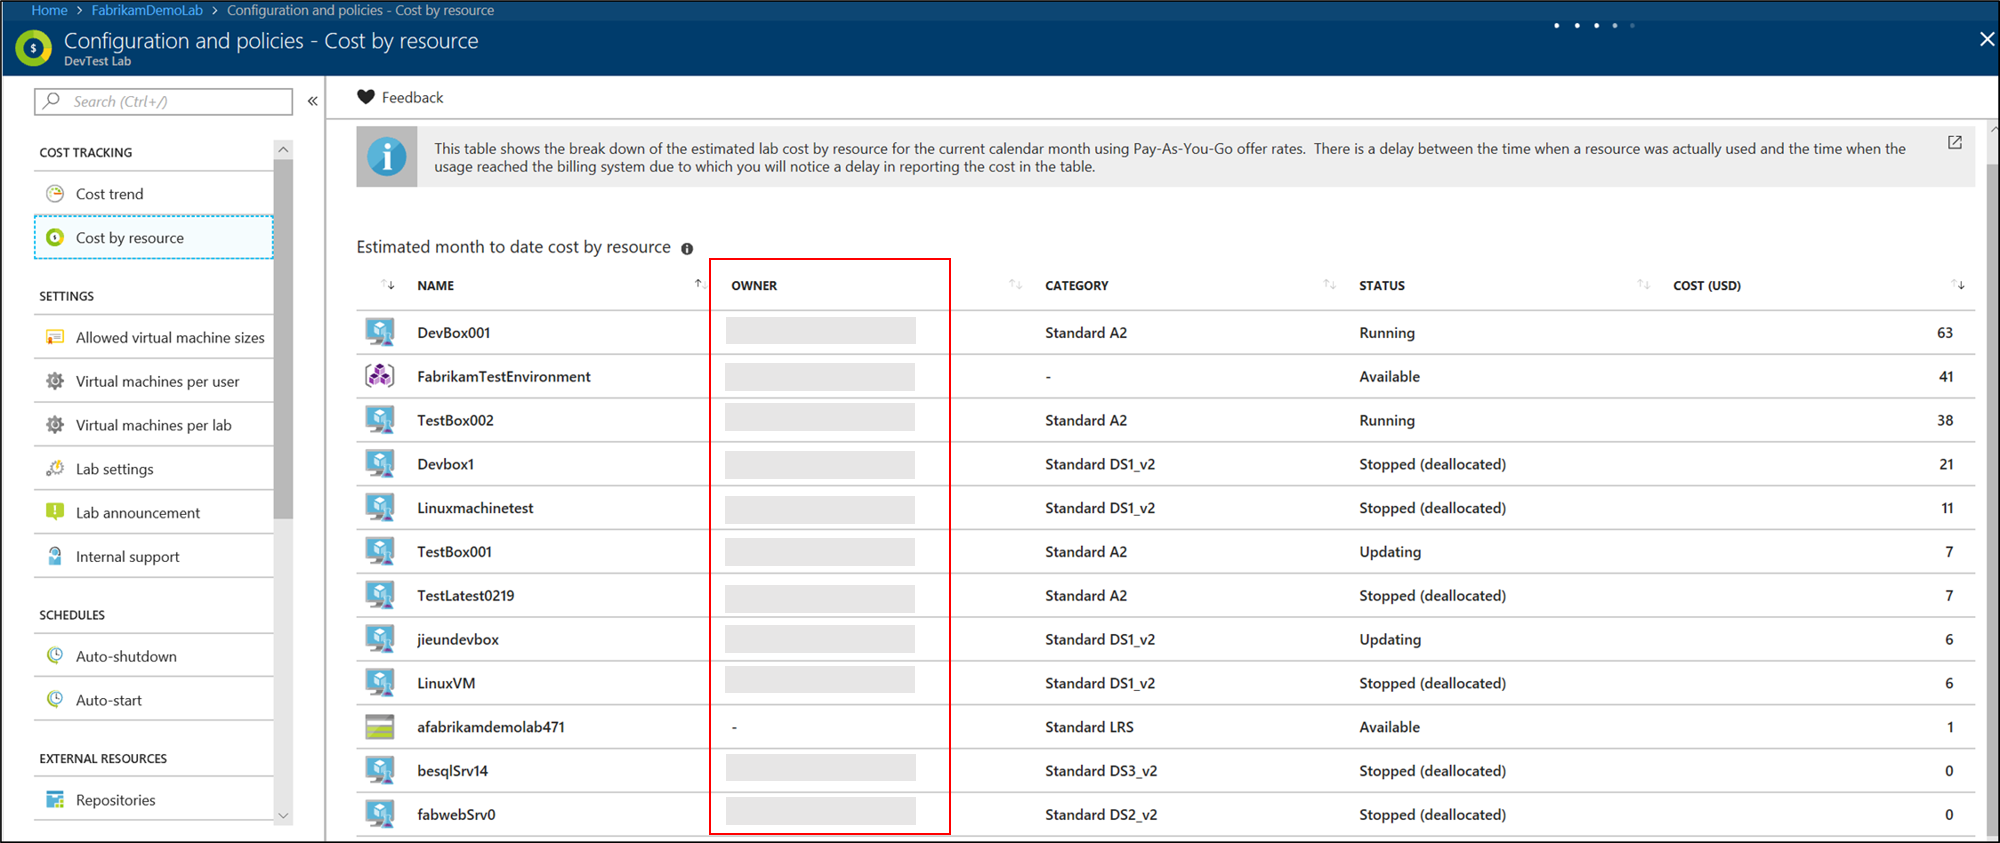Select the jieundevbox row name
2000x843 pixels.
[x=458, y=640]
